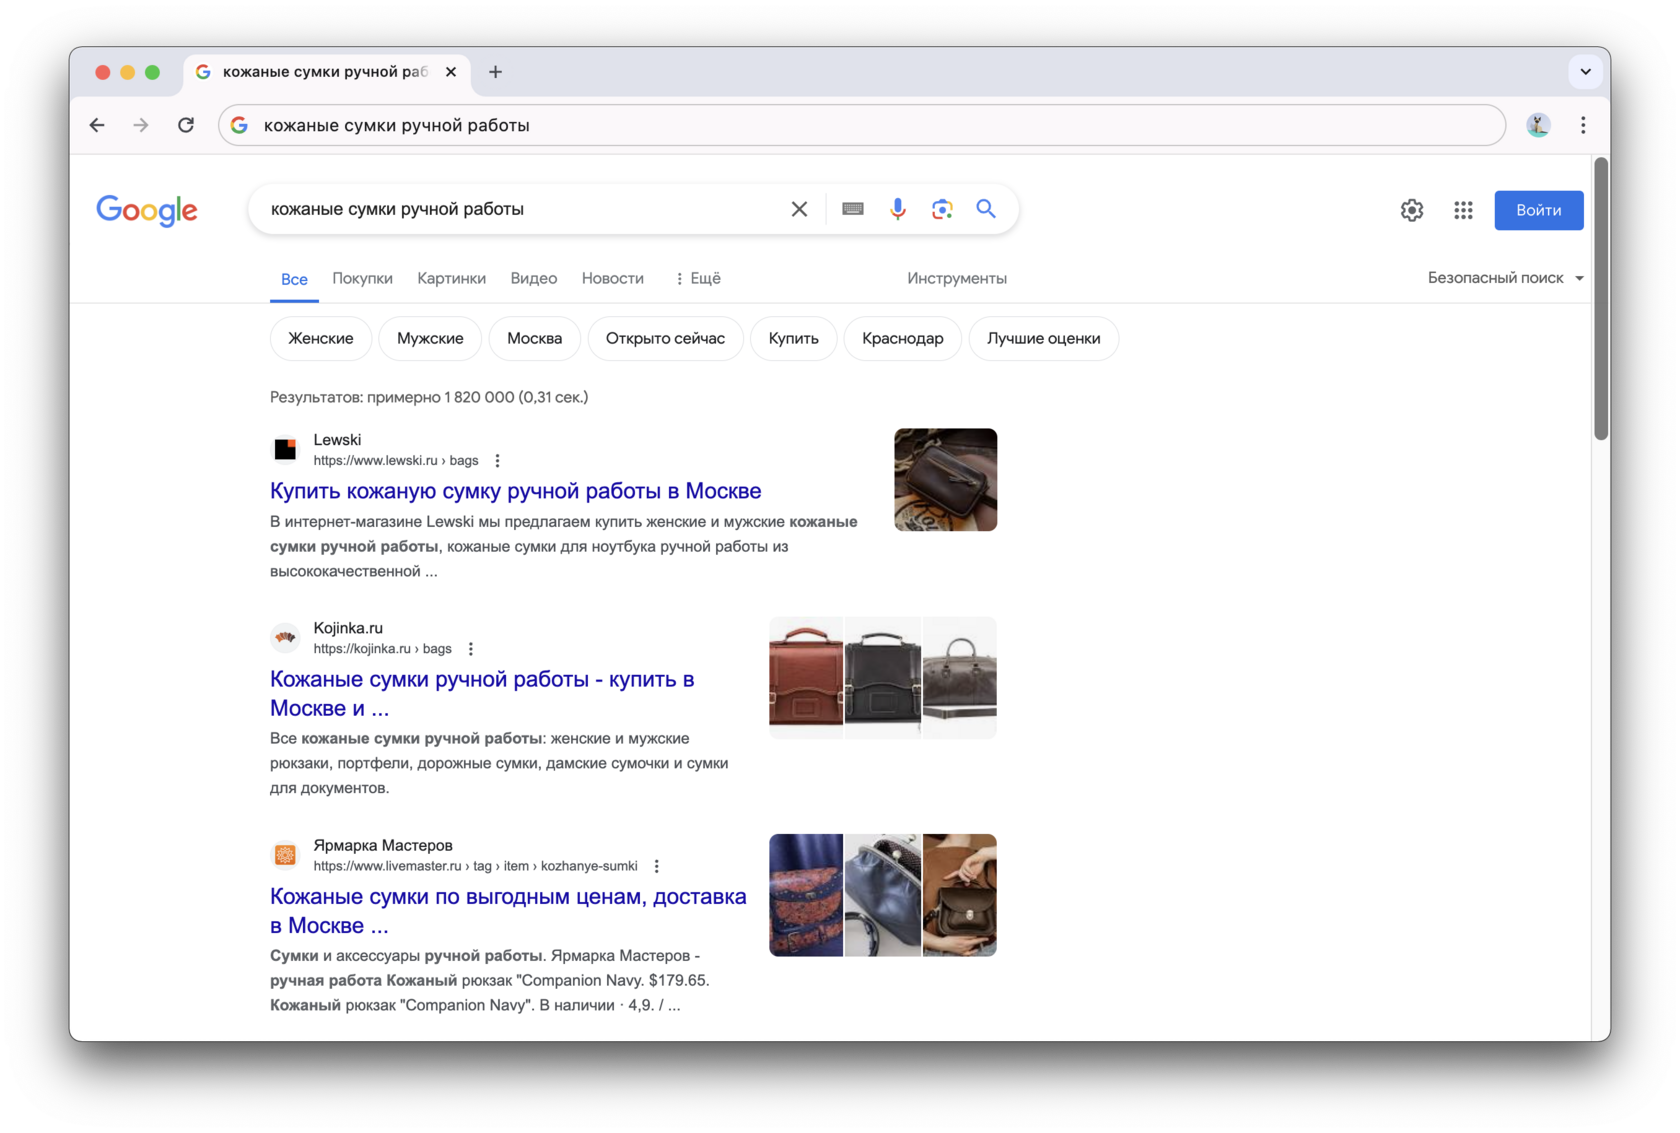Apply the Мужские filter chip
The image size is (1680, 1133).
coord(430,338)
